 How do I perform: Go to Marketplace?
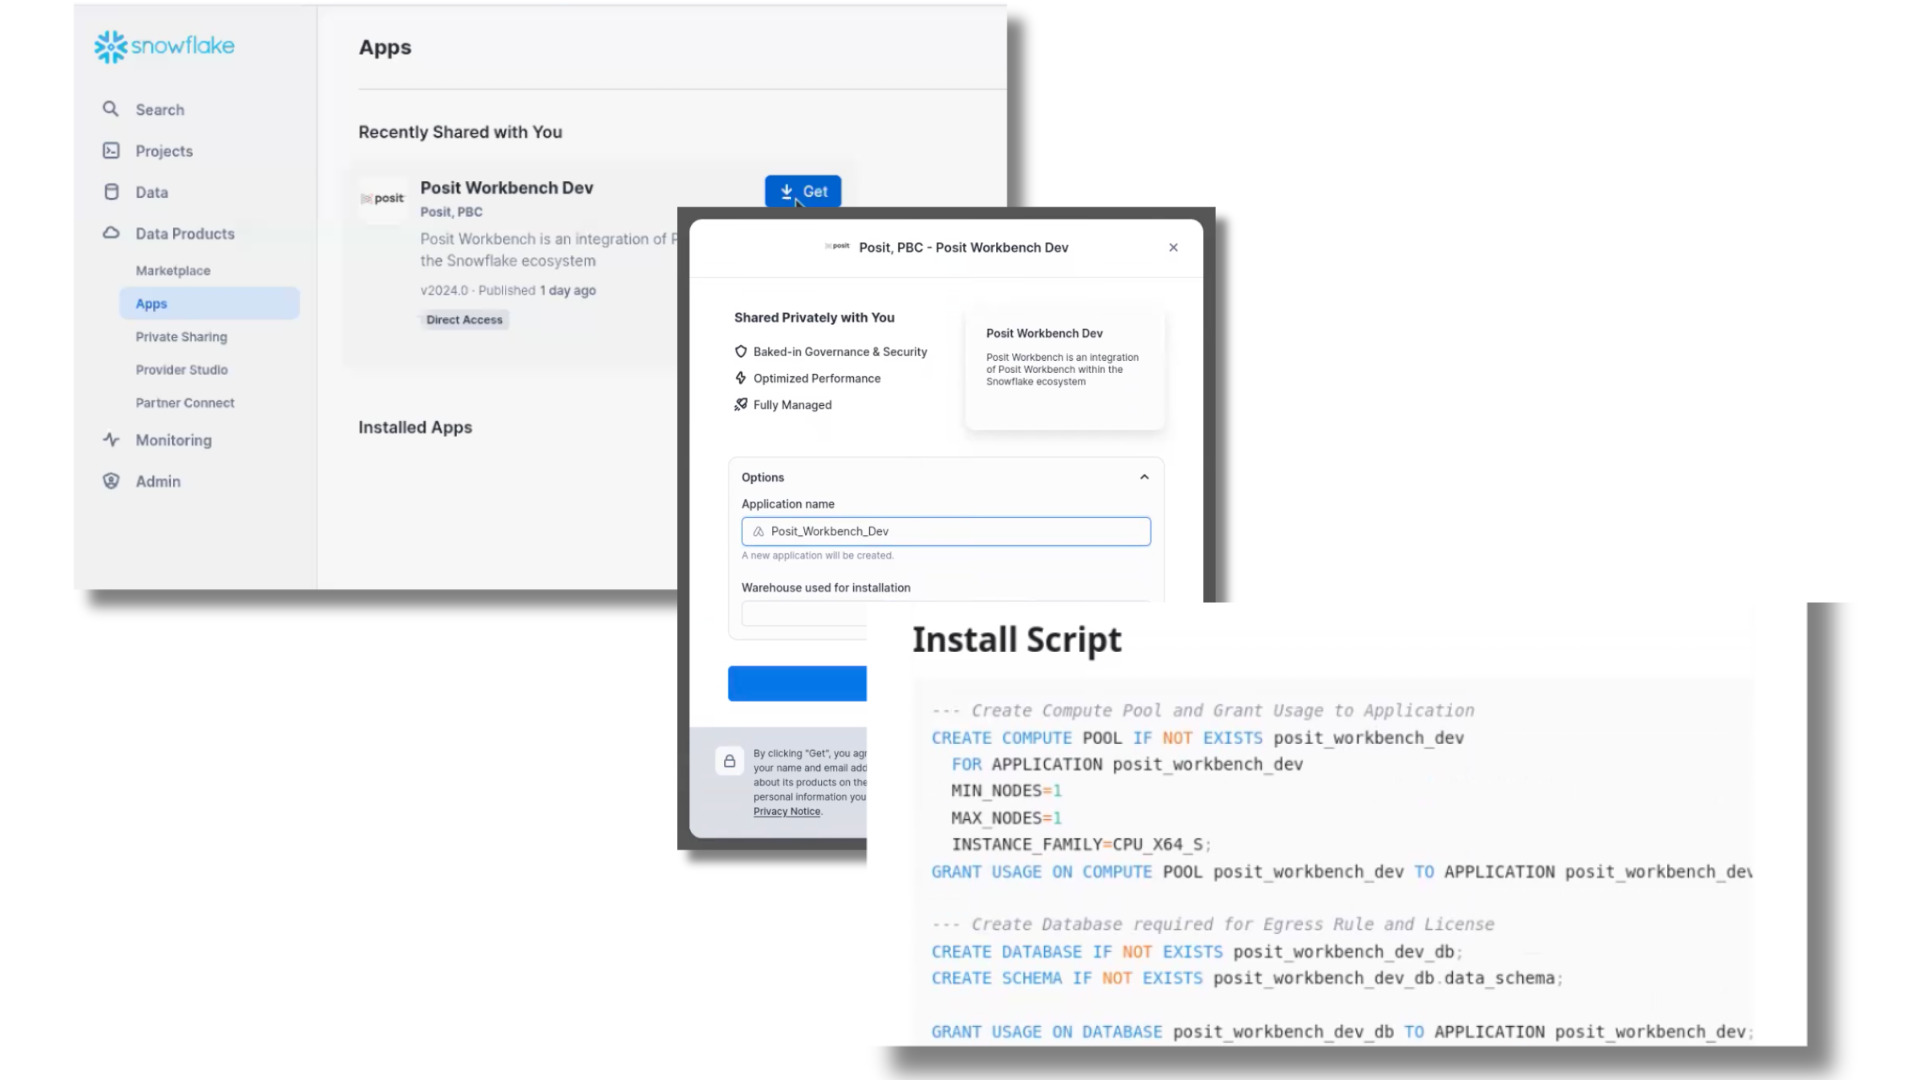173,270
